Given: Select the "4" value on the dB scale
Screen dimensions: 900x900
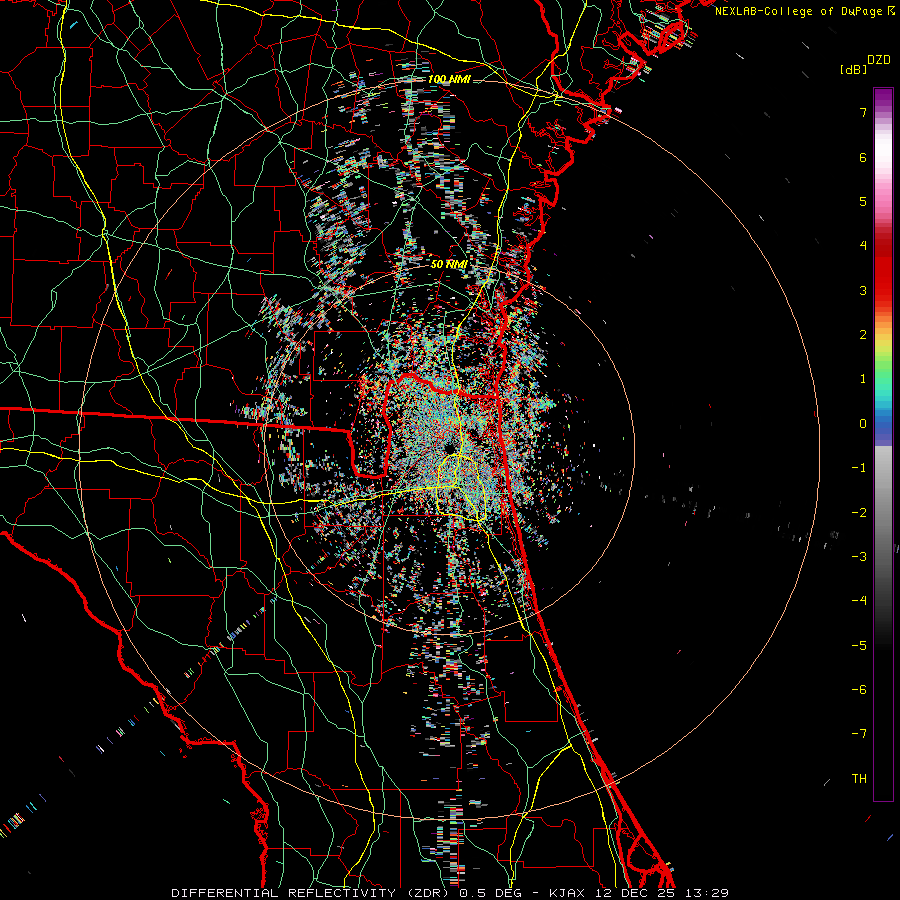Looking at the screenshot, I should [x=863, y=246].
